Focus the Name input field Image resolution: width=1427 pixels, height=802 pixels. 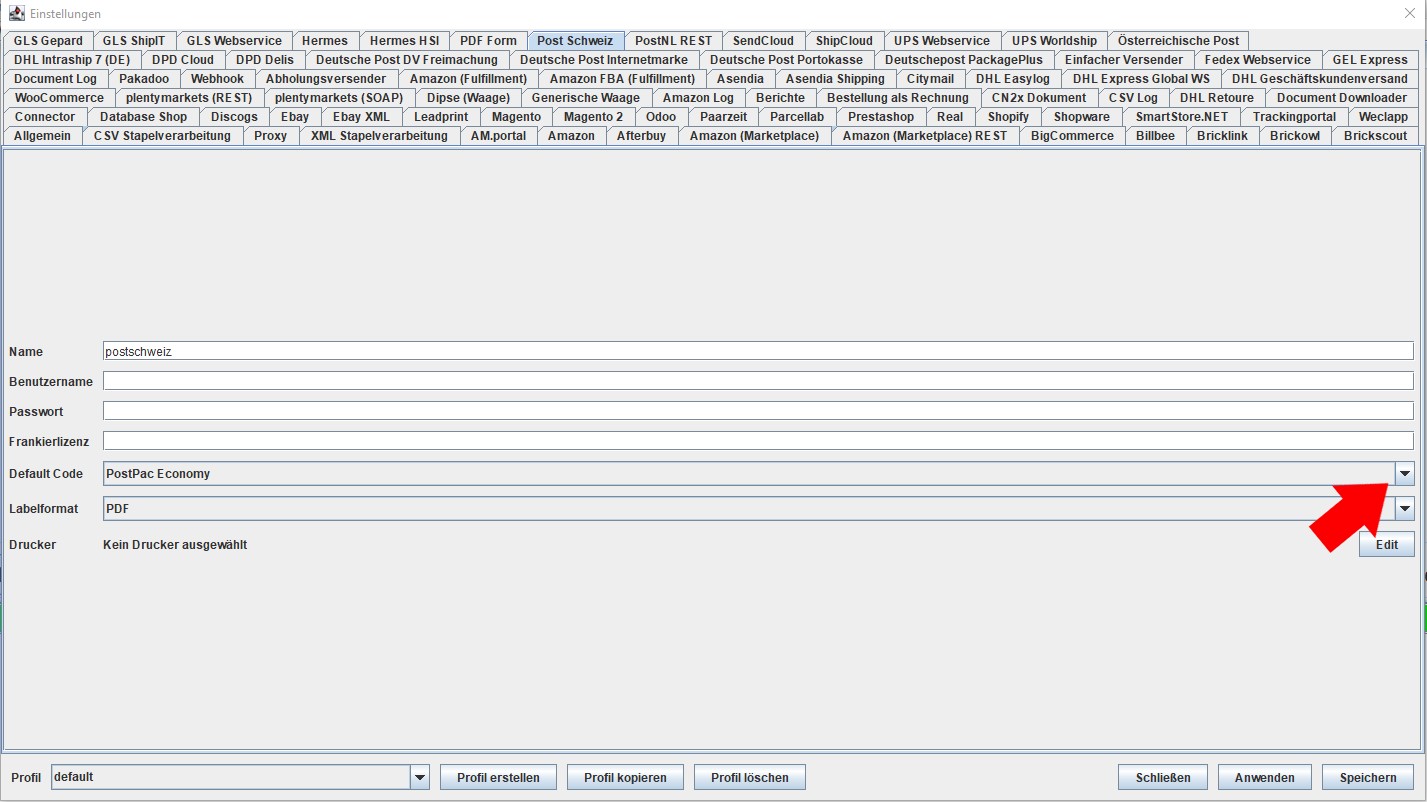pos(758,351)
